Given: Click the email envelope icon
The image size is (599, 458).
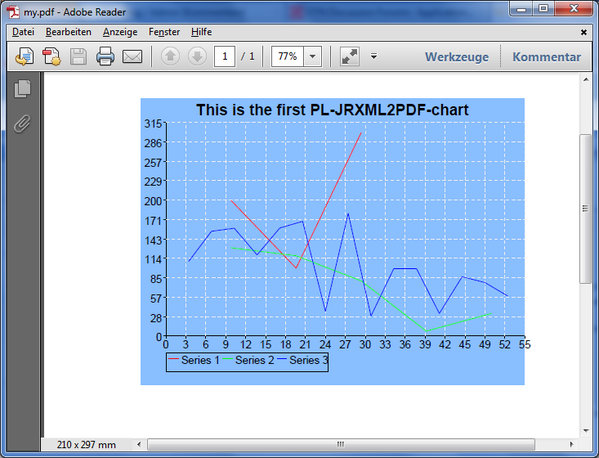Looking at the screenshot, I should 132,57.
